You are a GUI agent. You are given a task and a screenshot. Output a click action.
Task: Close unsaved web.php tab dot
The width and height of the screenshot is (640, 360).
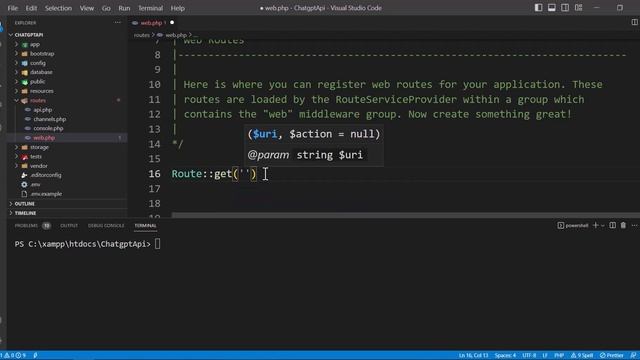[x=172, y=22]
